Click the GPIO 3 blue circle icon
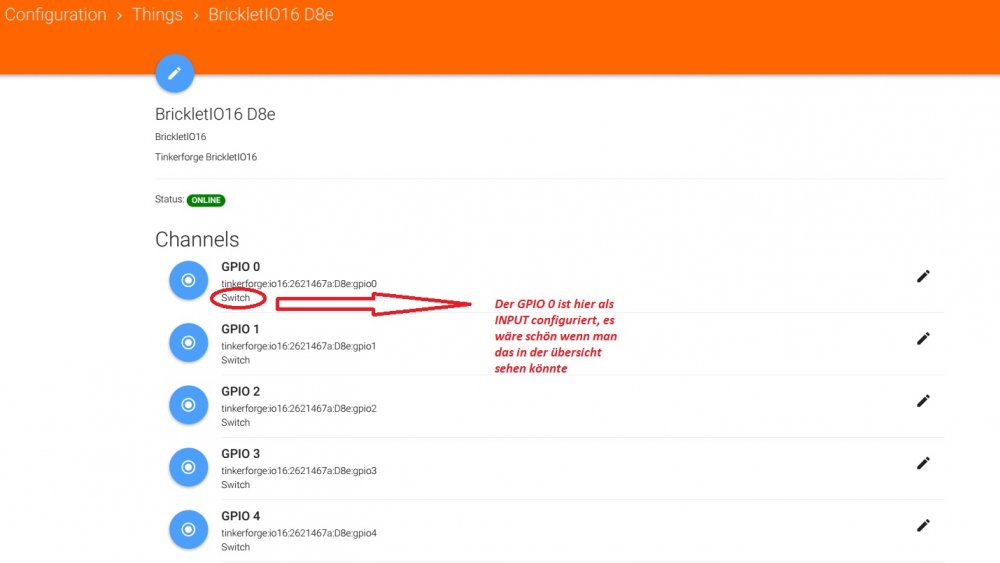The height and width of the screenshot is (563, 1000). point(188,467)
